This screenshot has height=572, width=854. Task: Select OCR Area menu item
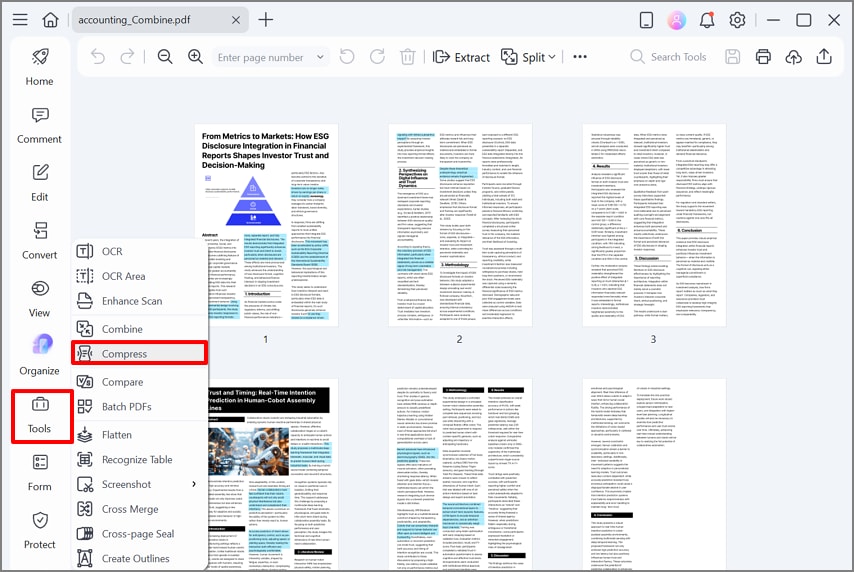coord(141,276)
